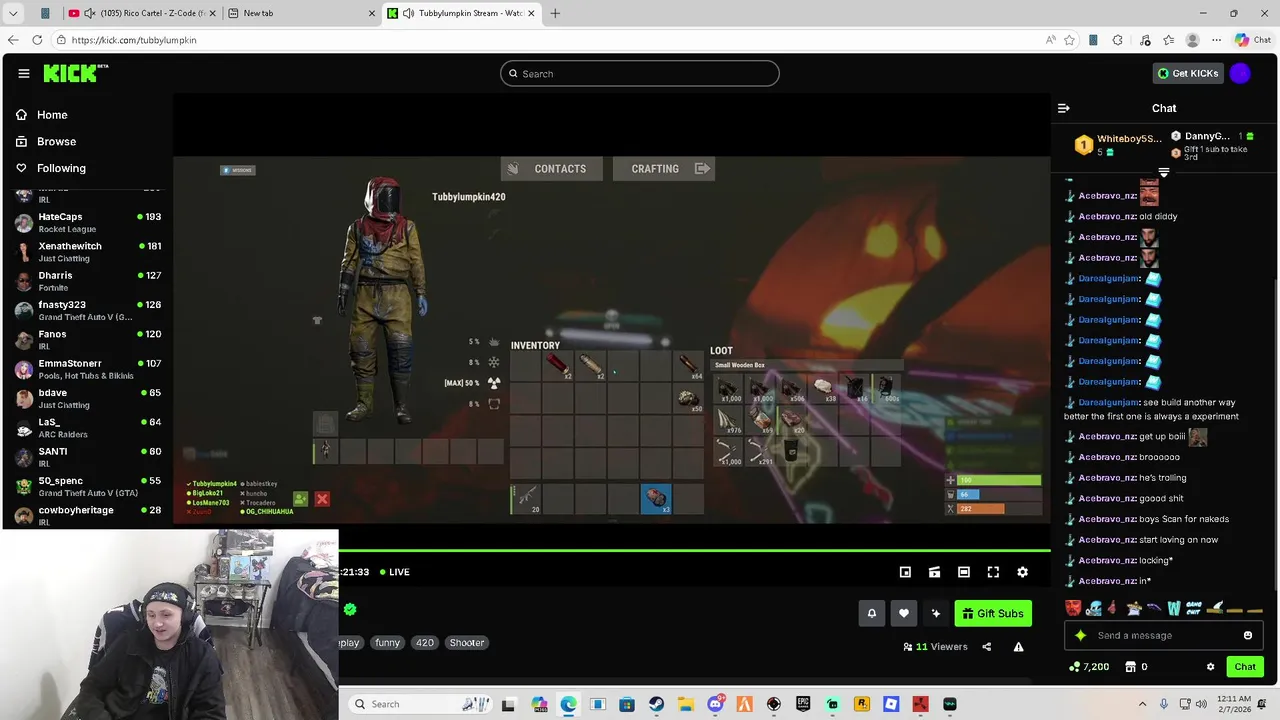
Task: Click WhiteboyS top gifter entry
Action: coord(1118,145)
